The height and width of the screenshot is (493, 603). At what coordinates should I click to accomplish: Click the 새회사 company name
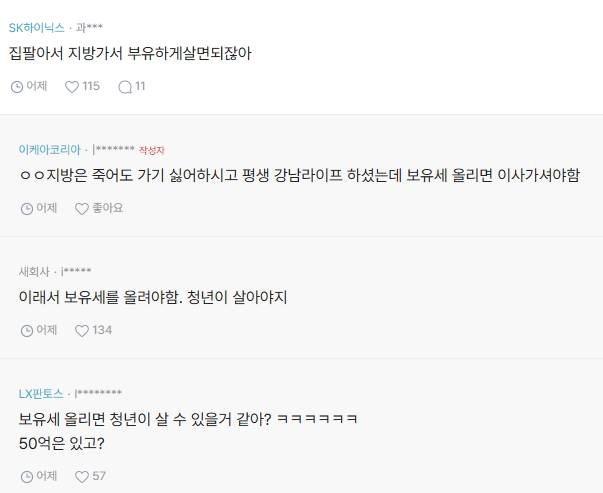(x=34, y=271)
